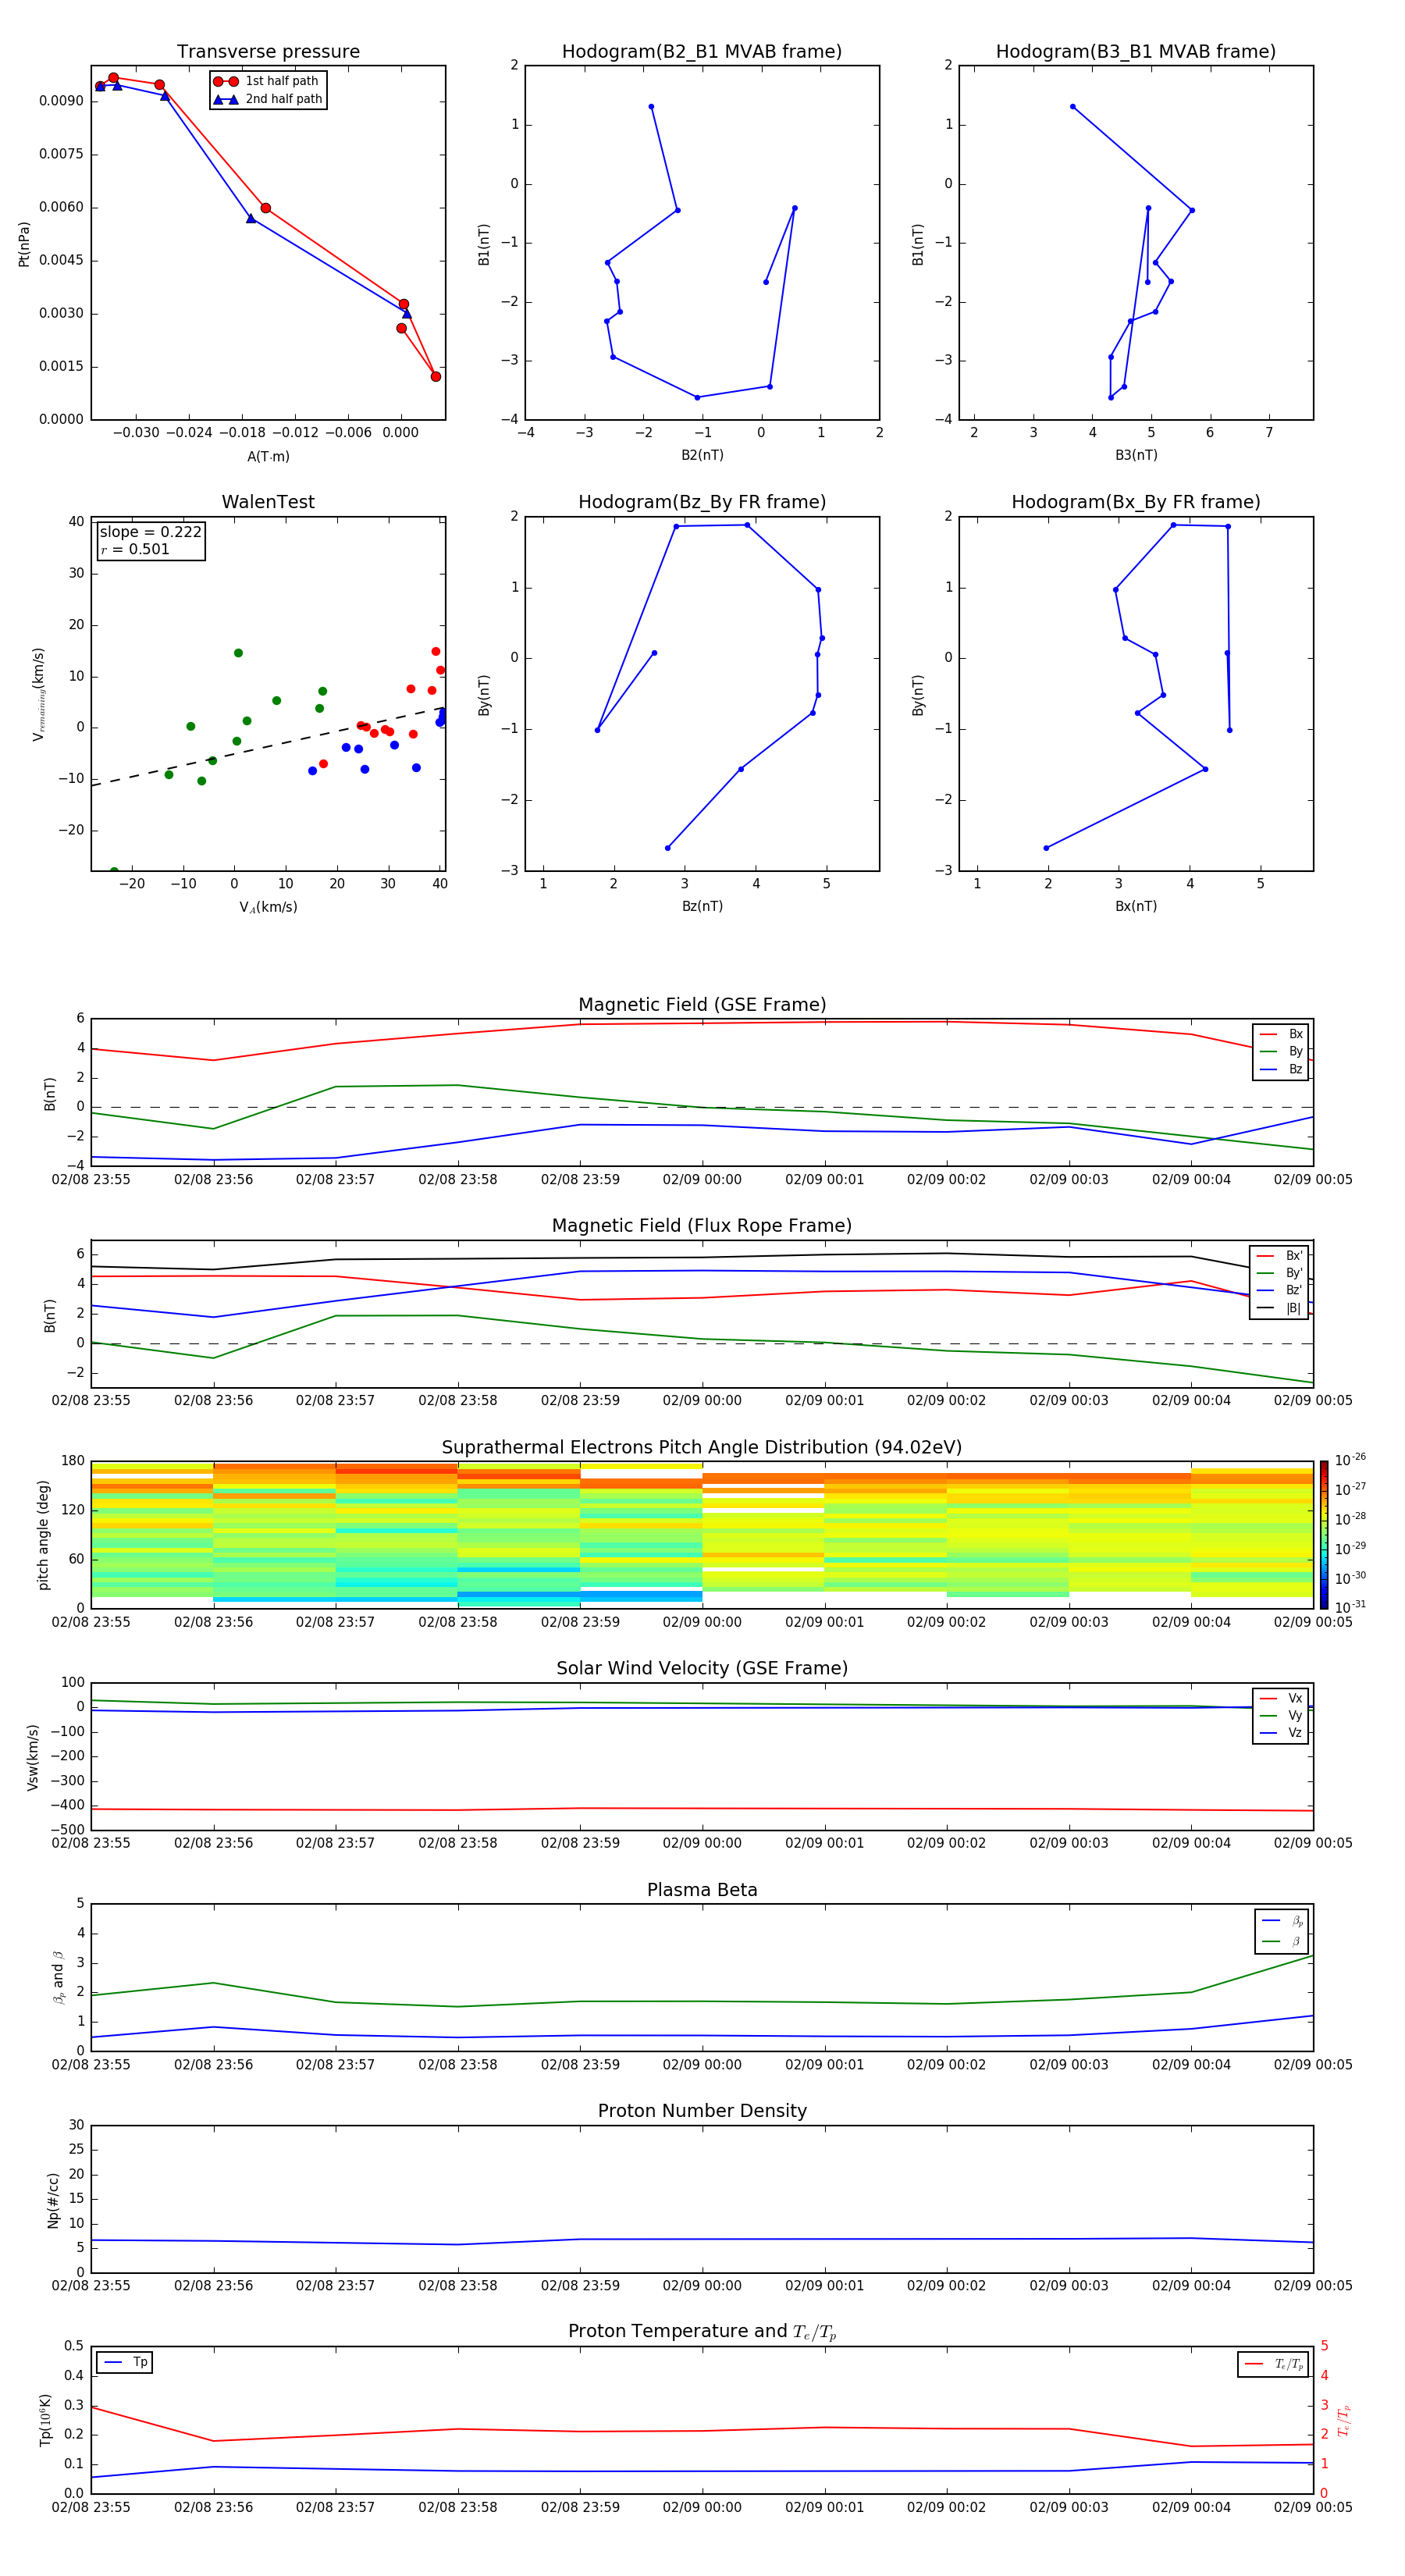Image resolution: width=1405 pixels, height=2576 pixels.
Task: Select the "1st half path" legend entry
Action: (266, 81)
